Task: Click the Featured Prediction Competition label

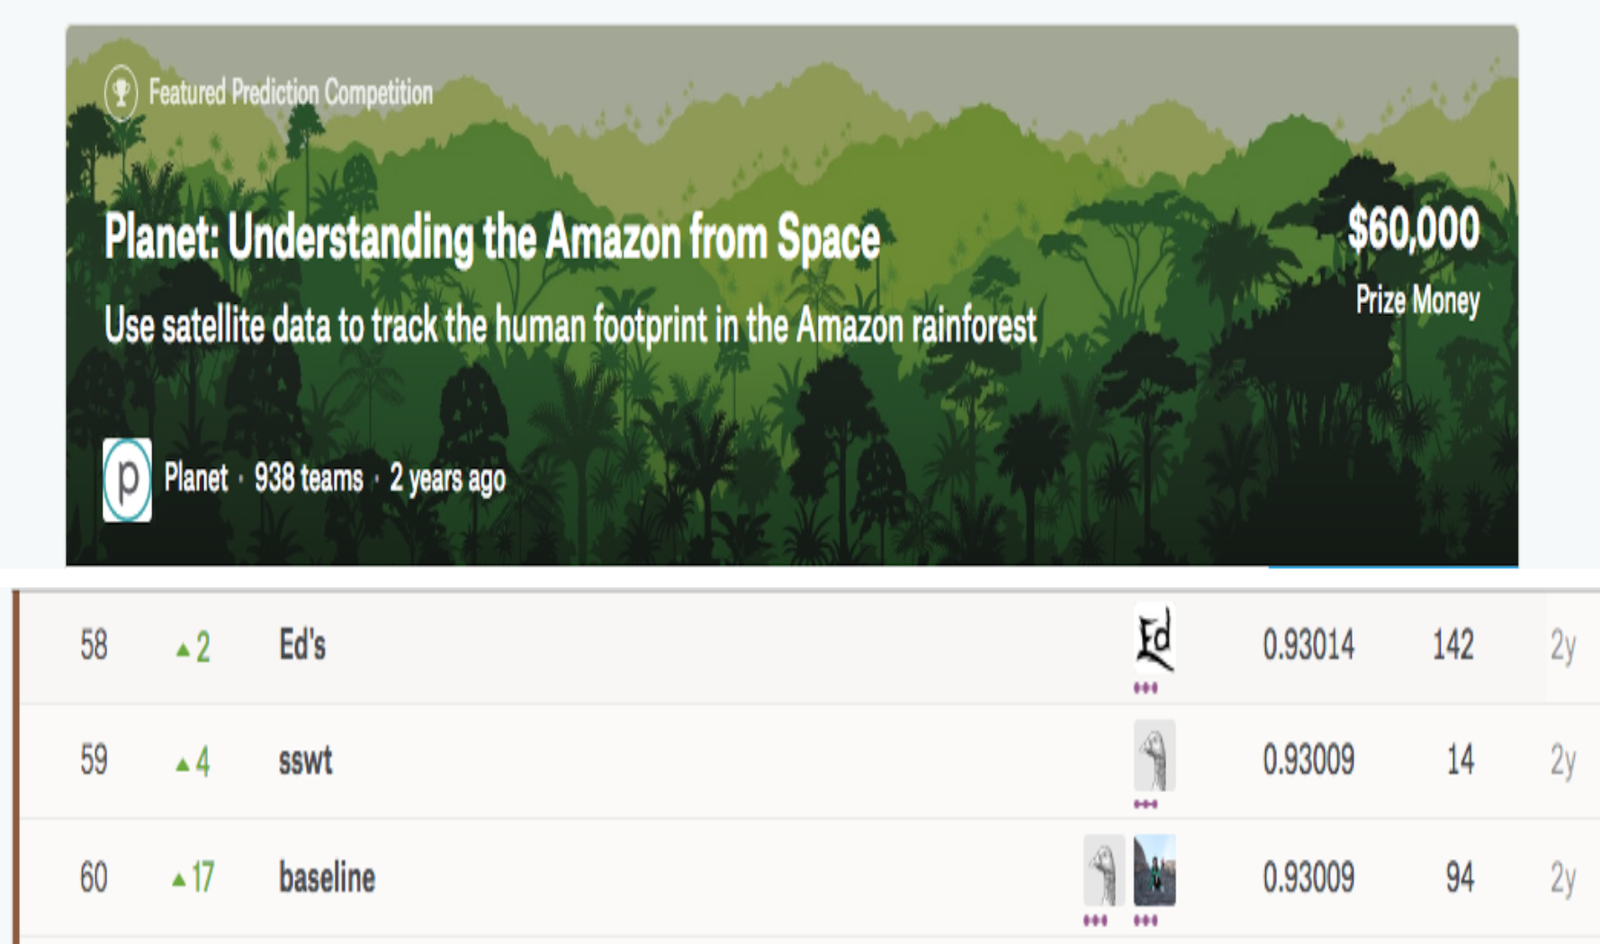Action: click(290, 93)
